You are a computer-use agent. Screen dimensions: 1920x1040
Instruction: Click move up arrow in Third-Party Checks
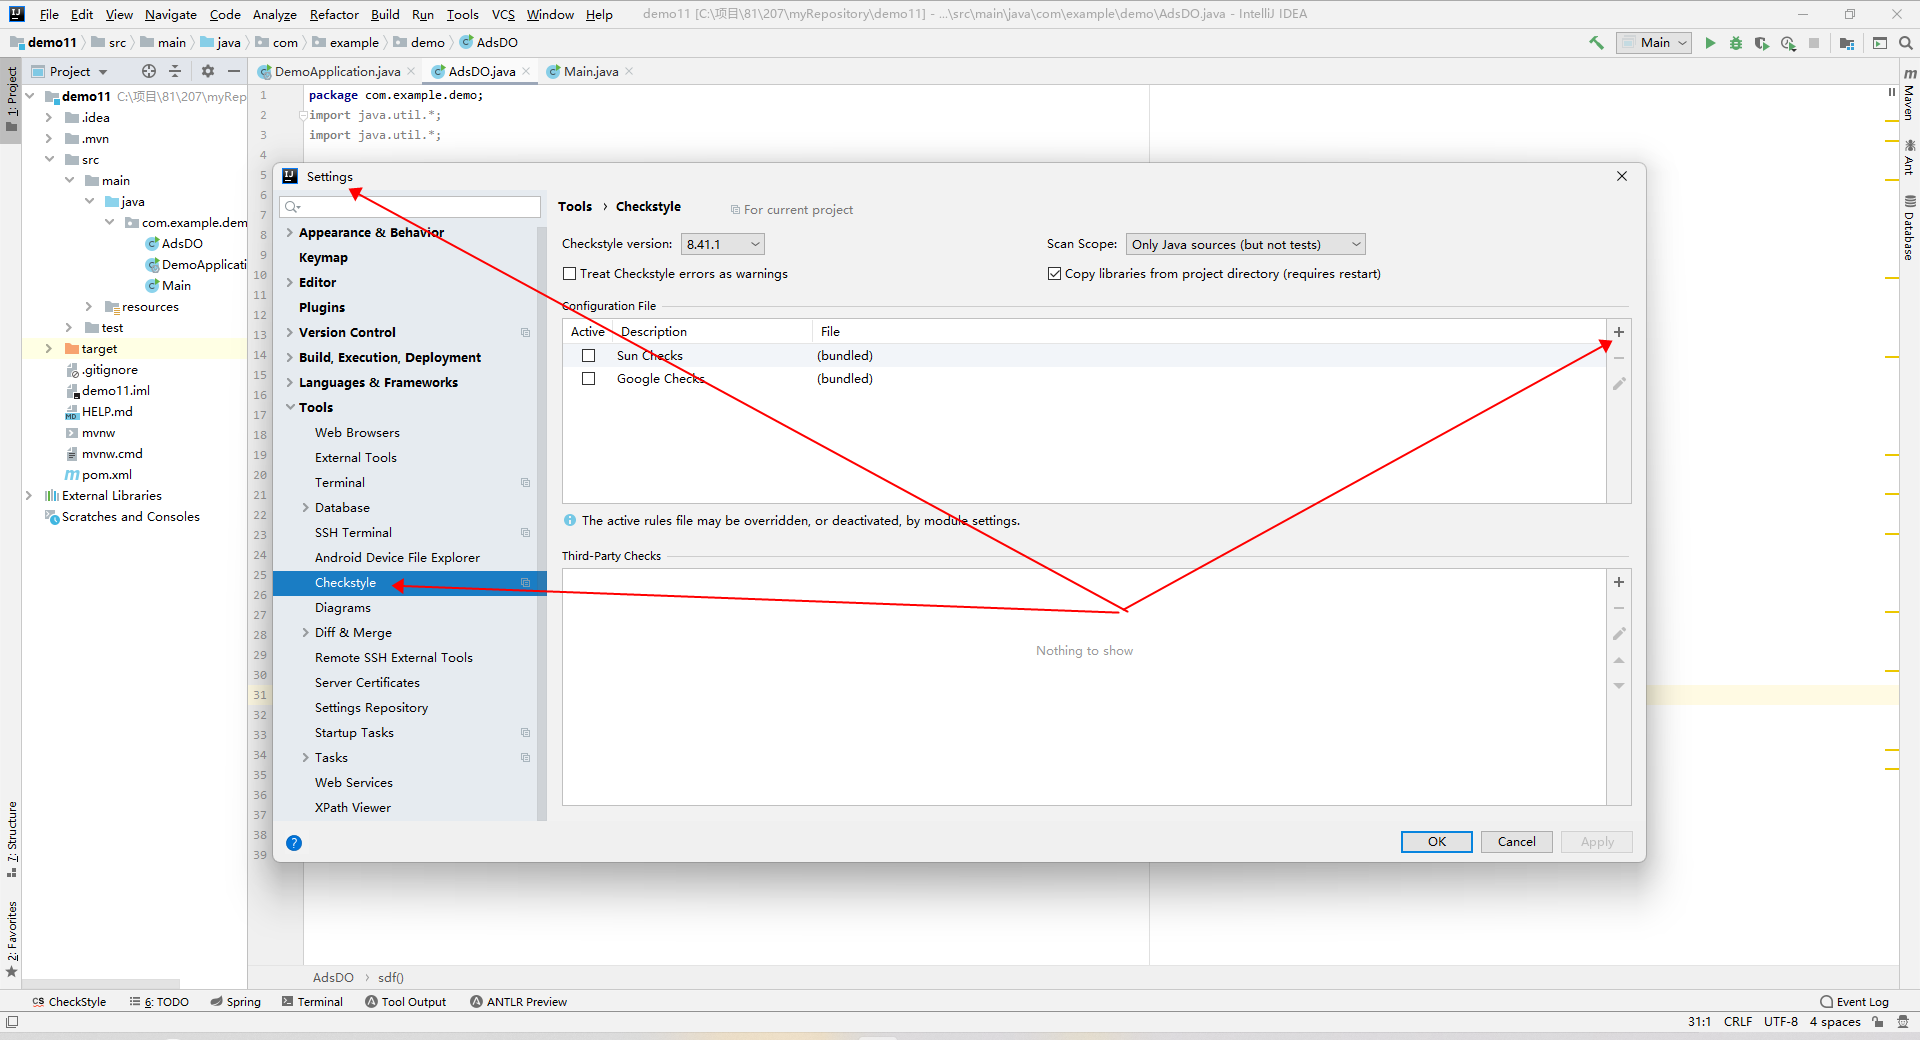click(1619, 660)
